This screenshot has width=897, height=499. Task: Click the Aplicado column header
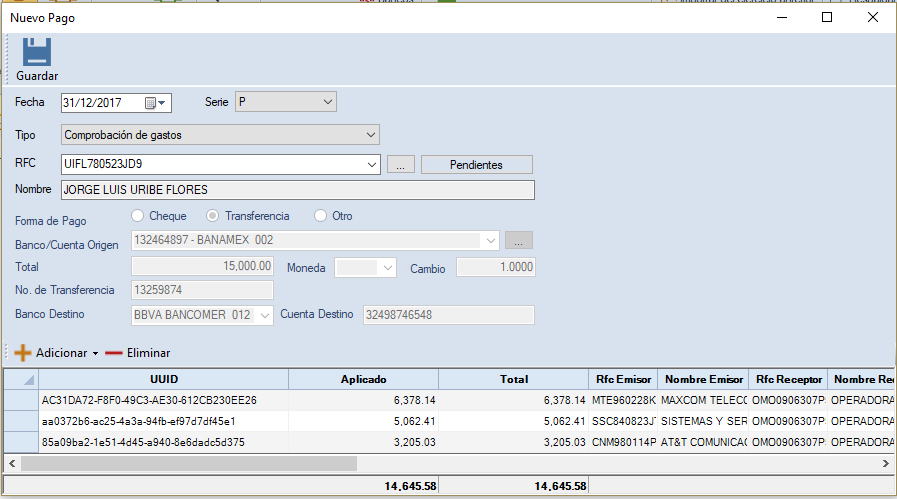pyautogui.click(x=363, y=379)
